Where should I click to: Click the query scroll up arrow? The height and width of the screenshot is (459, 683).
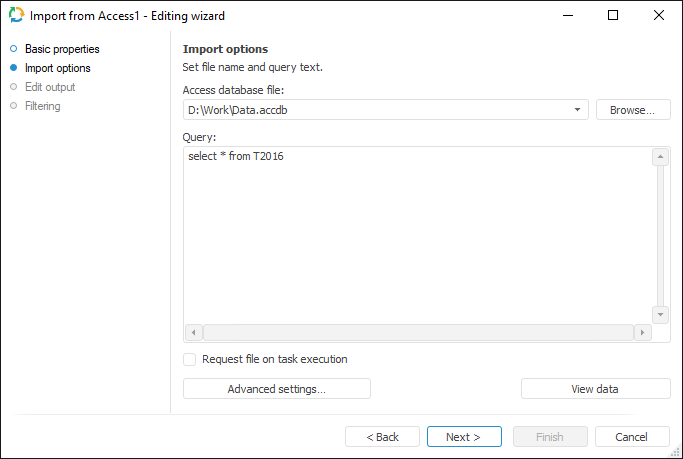(660, 157)
